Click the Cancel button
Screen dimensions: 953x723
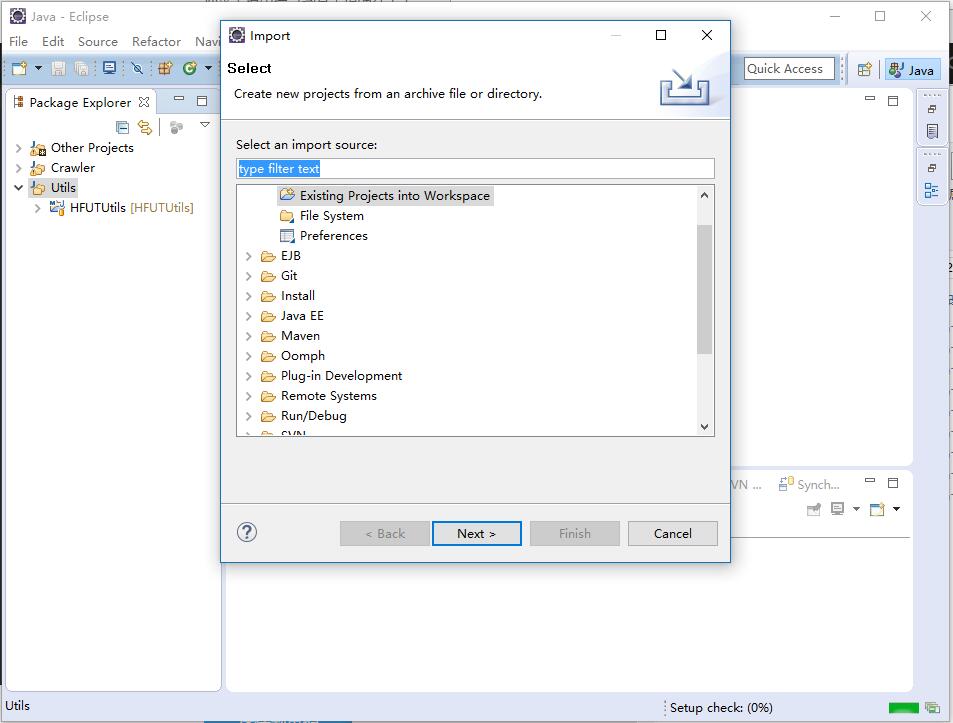(672, 533)
